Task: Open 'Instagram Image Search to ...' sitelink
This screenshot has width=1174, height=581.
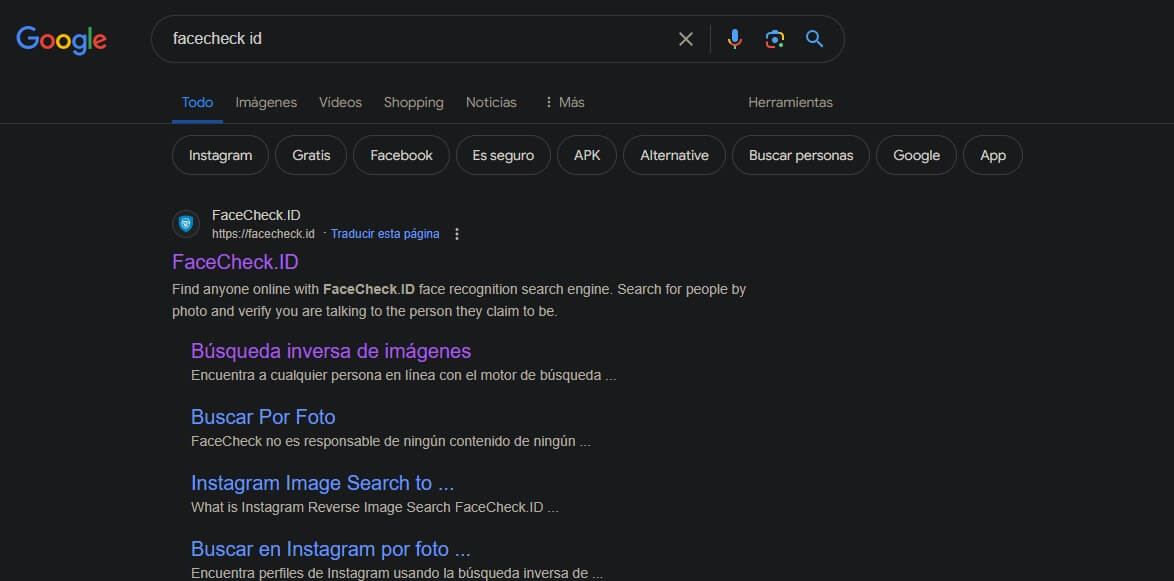Action: point(323,483)
